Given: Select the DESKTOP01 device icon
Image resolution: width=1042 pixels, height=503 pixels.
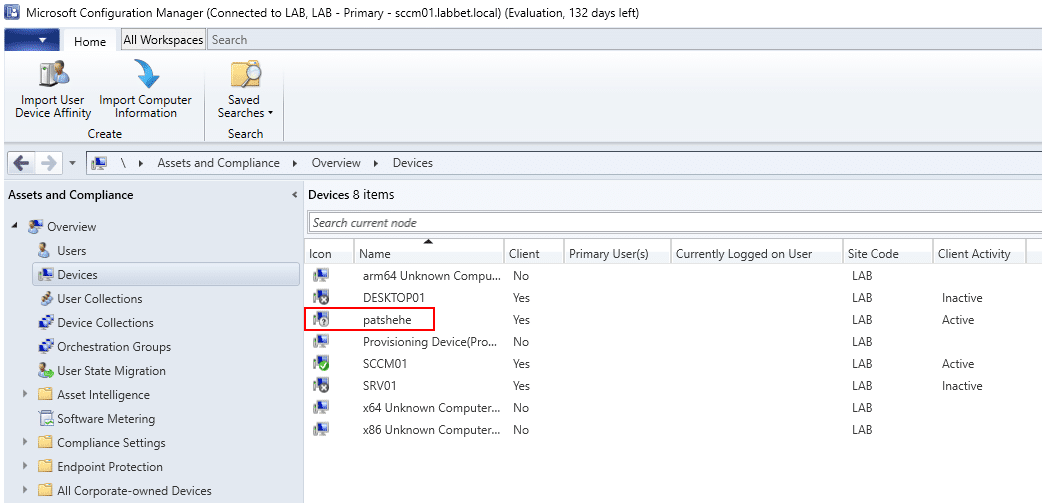Looking at the screenshot, I should [322, 297].
